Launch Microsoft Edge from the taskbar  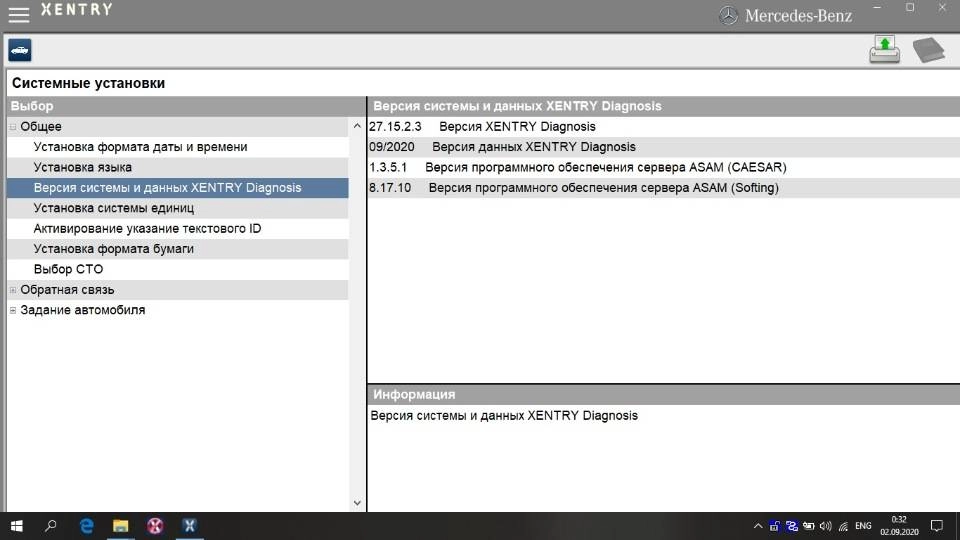[86, 526]
